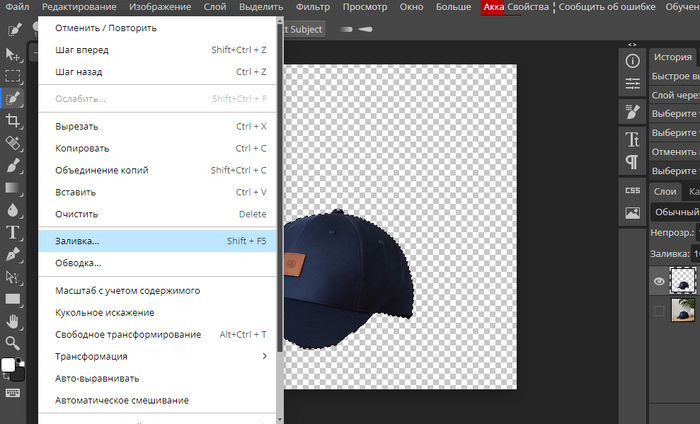This screenshot has height=424, width=700.
Task: Show the hidden bottom layer
Action: click(x=659, y=311)
